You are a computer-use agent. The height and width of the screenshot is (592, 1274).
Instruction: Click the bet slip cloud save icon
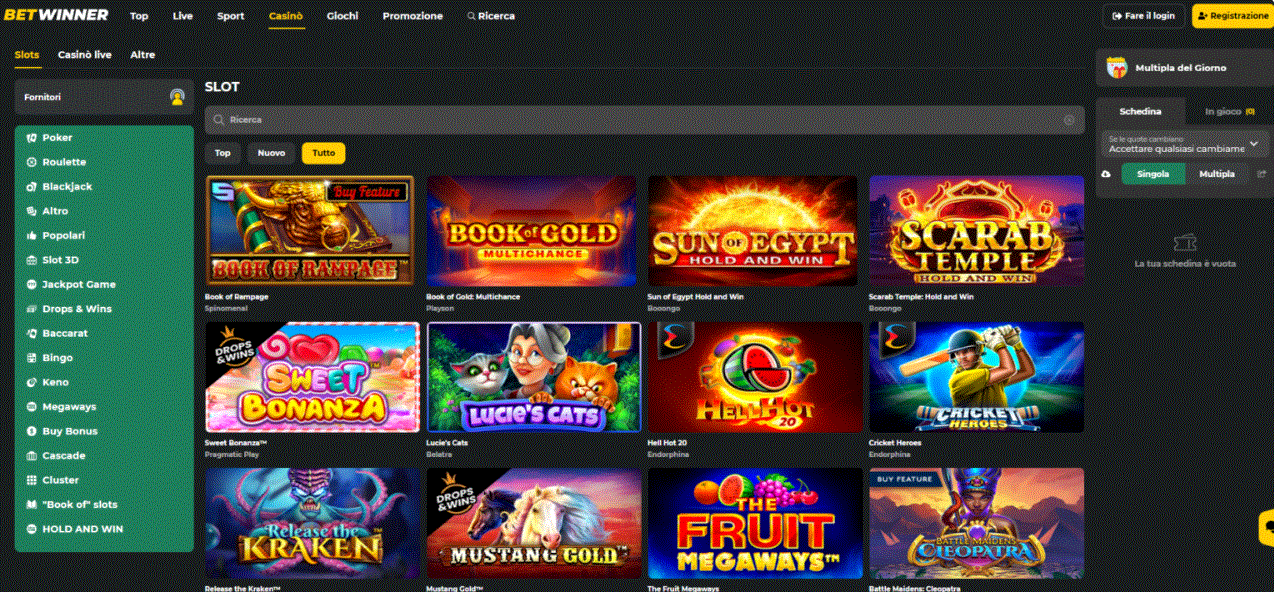click(x=1105, y=174)
